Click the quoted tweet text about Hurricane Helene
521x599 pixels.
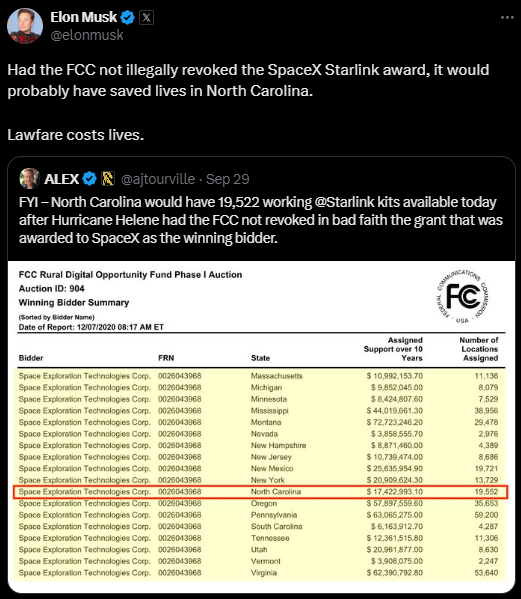(x=261, y=220)
